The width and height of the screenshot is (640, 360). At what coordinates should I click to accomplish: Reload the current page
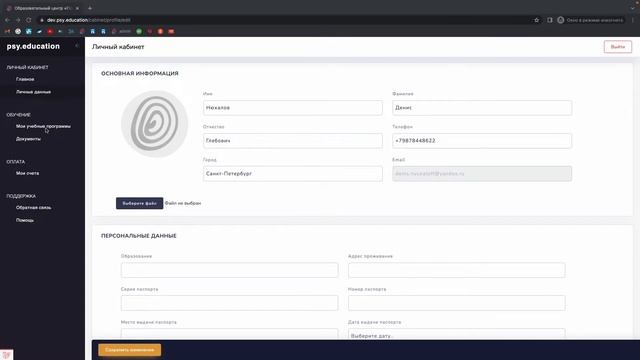(29, 20)
